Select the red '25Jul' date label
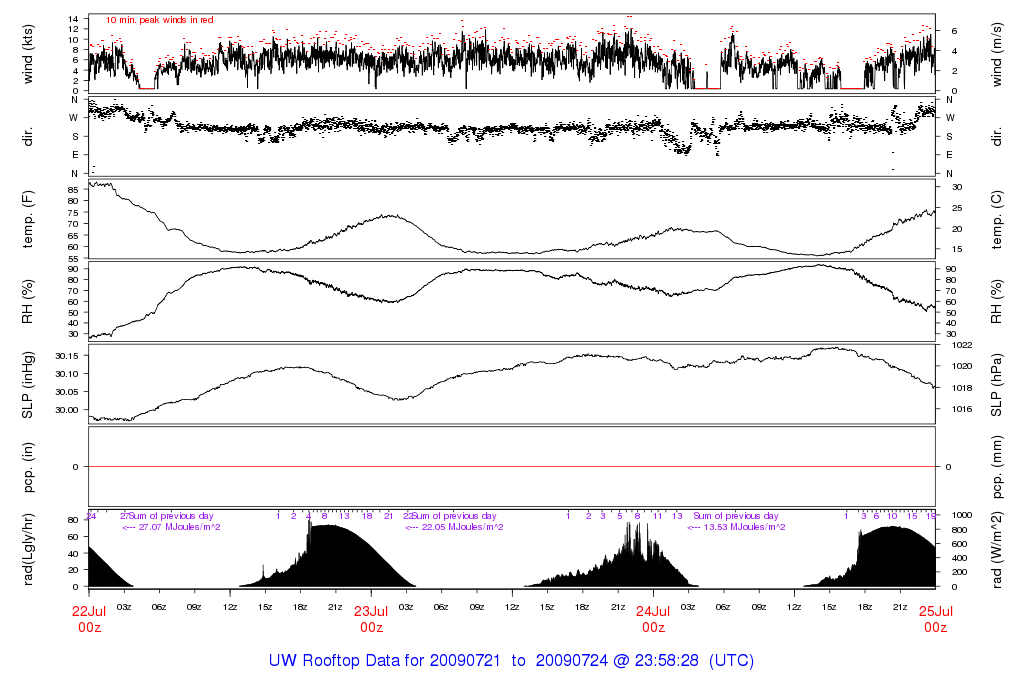The width and height of the screenshot is (1024, 700). [935, 611]
